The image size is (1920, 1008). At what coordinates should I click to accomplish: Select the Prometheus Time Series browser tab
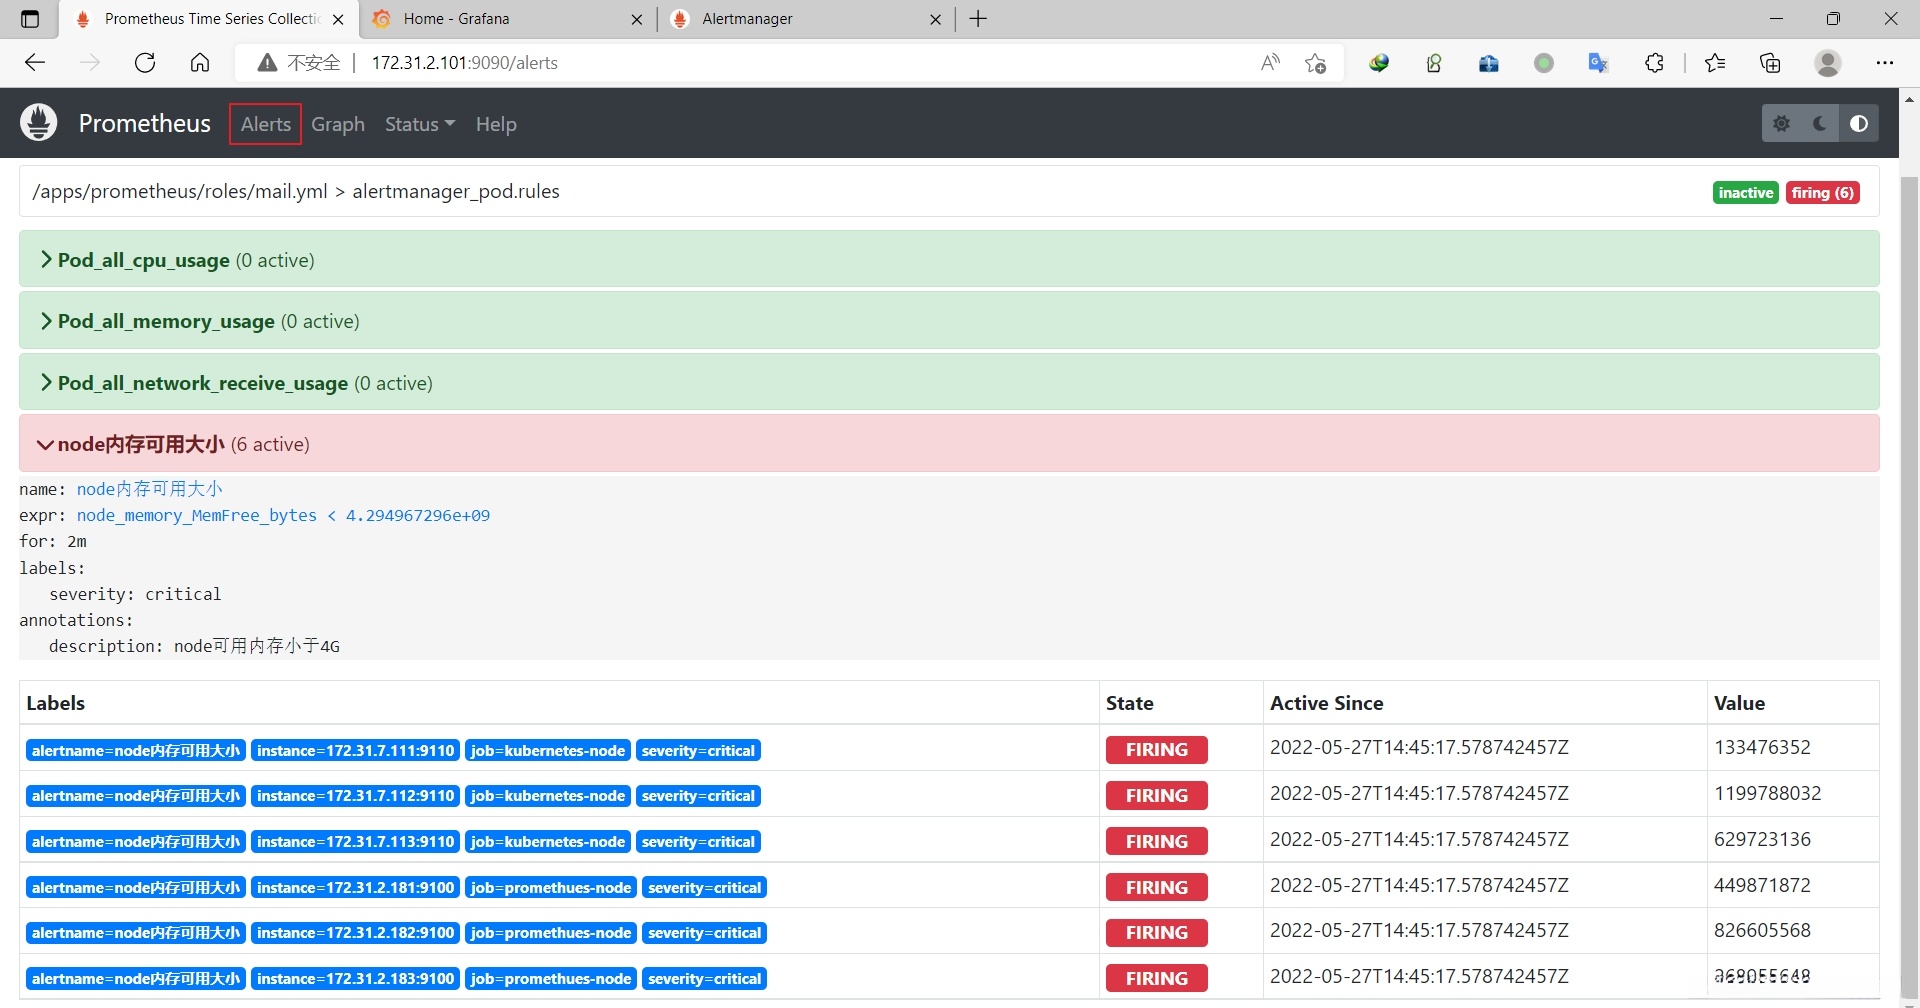(x=210, y=19)
